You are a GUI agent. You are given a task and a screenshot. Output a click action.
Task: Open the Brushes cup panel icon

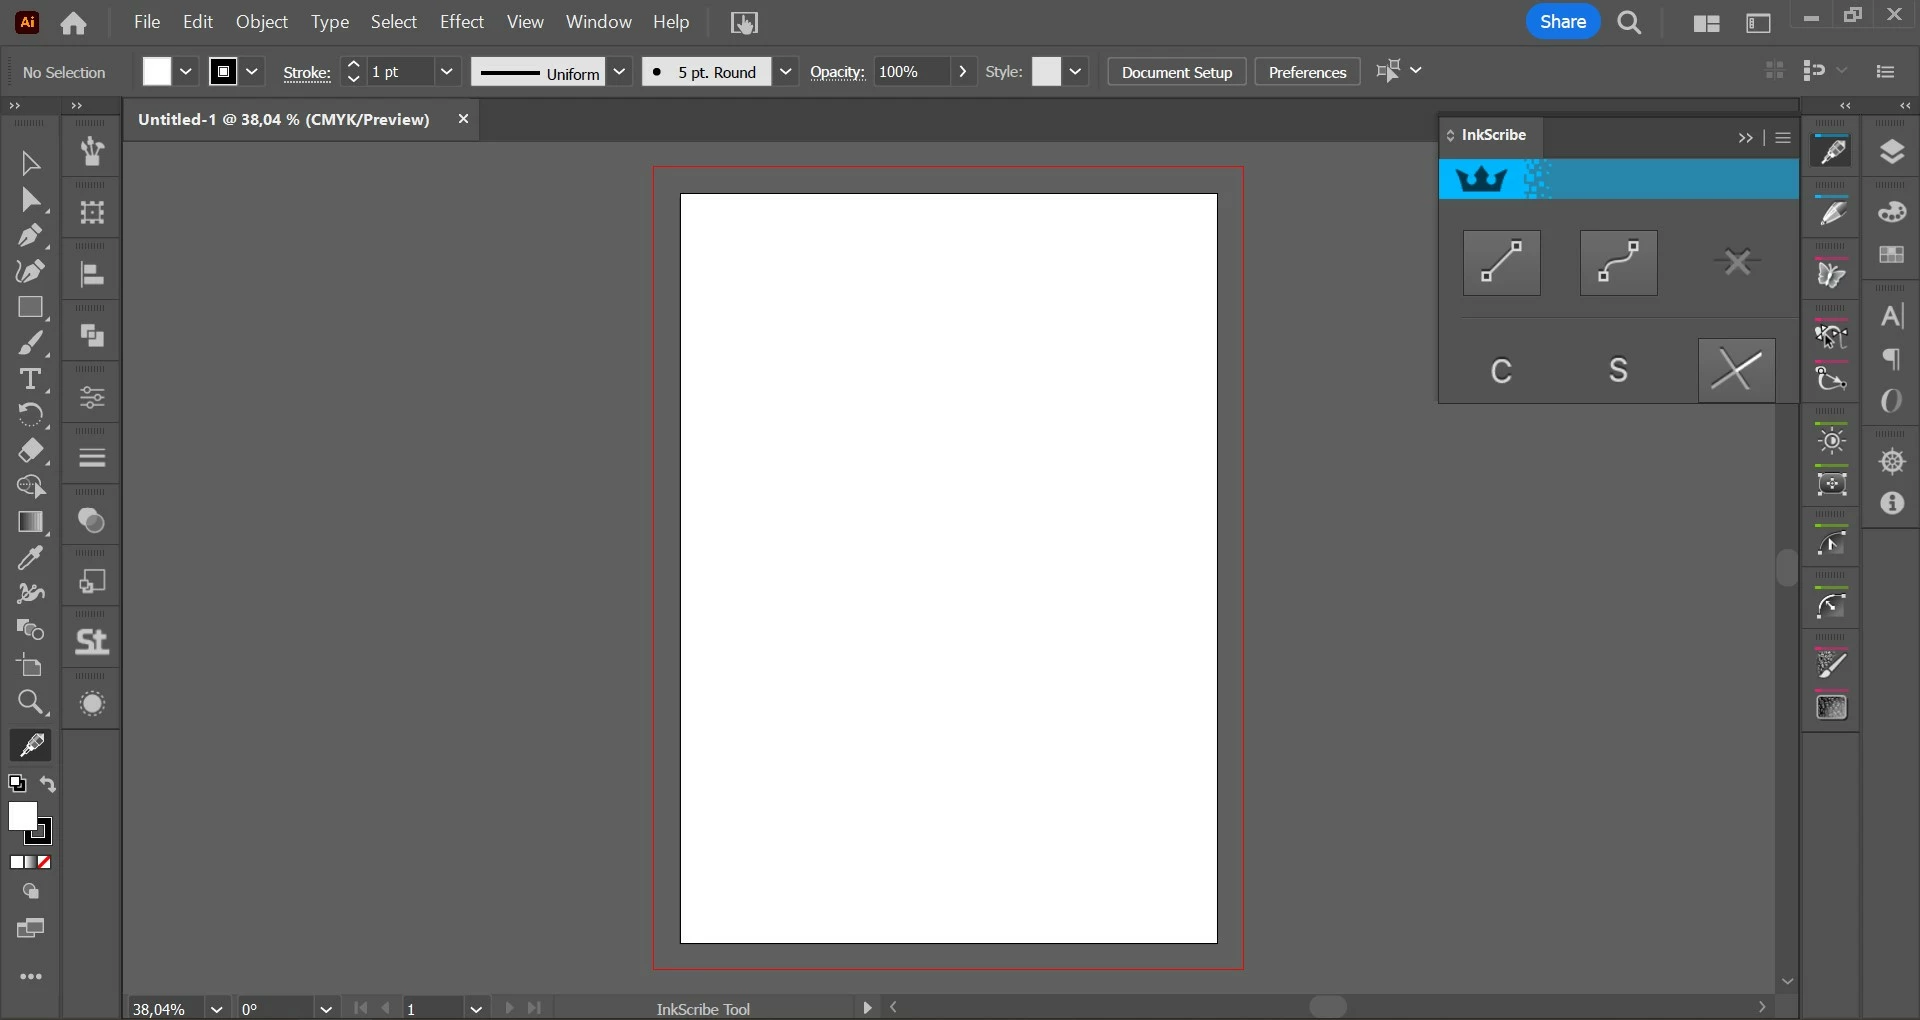pyautogui.click(x=92, y=152)
